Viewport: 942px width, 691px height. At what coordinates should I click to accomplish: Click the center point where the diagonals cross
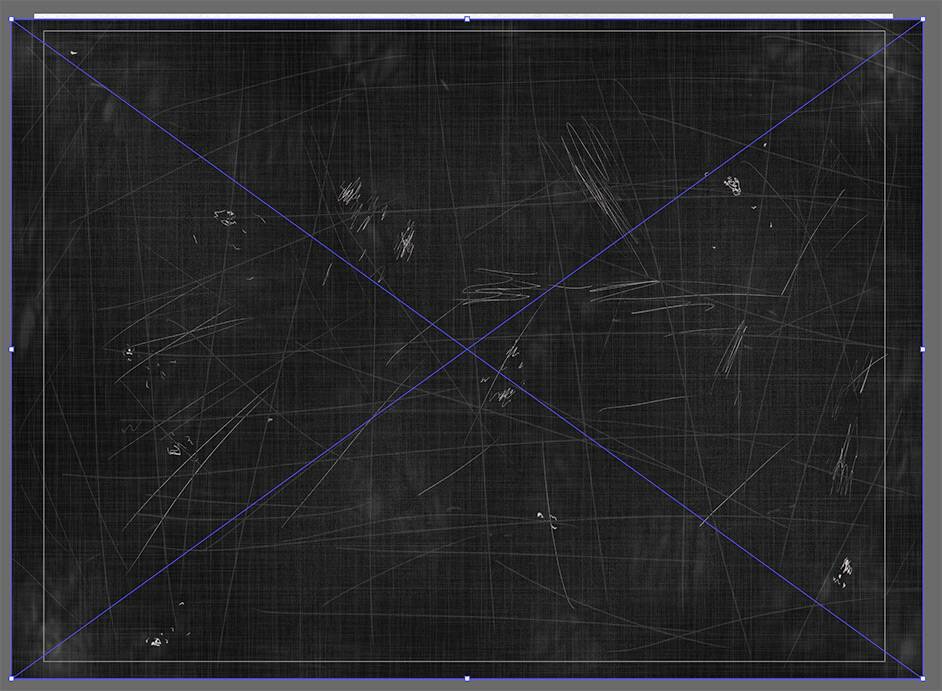coord(467,349)
